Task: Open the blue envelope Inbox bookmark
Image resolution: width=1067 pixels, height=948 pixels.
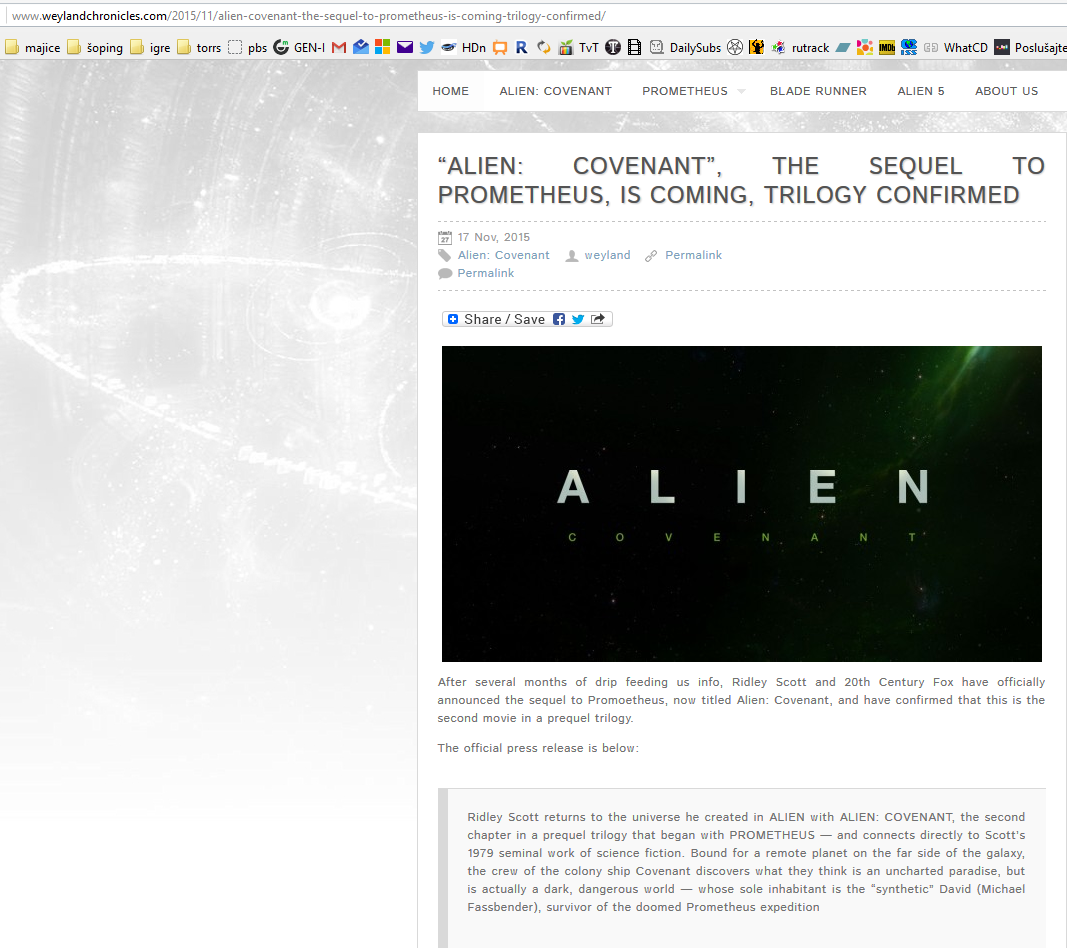Action: pos(361,48)
